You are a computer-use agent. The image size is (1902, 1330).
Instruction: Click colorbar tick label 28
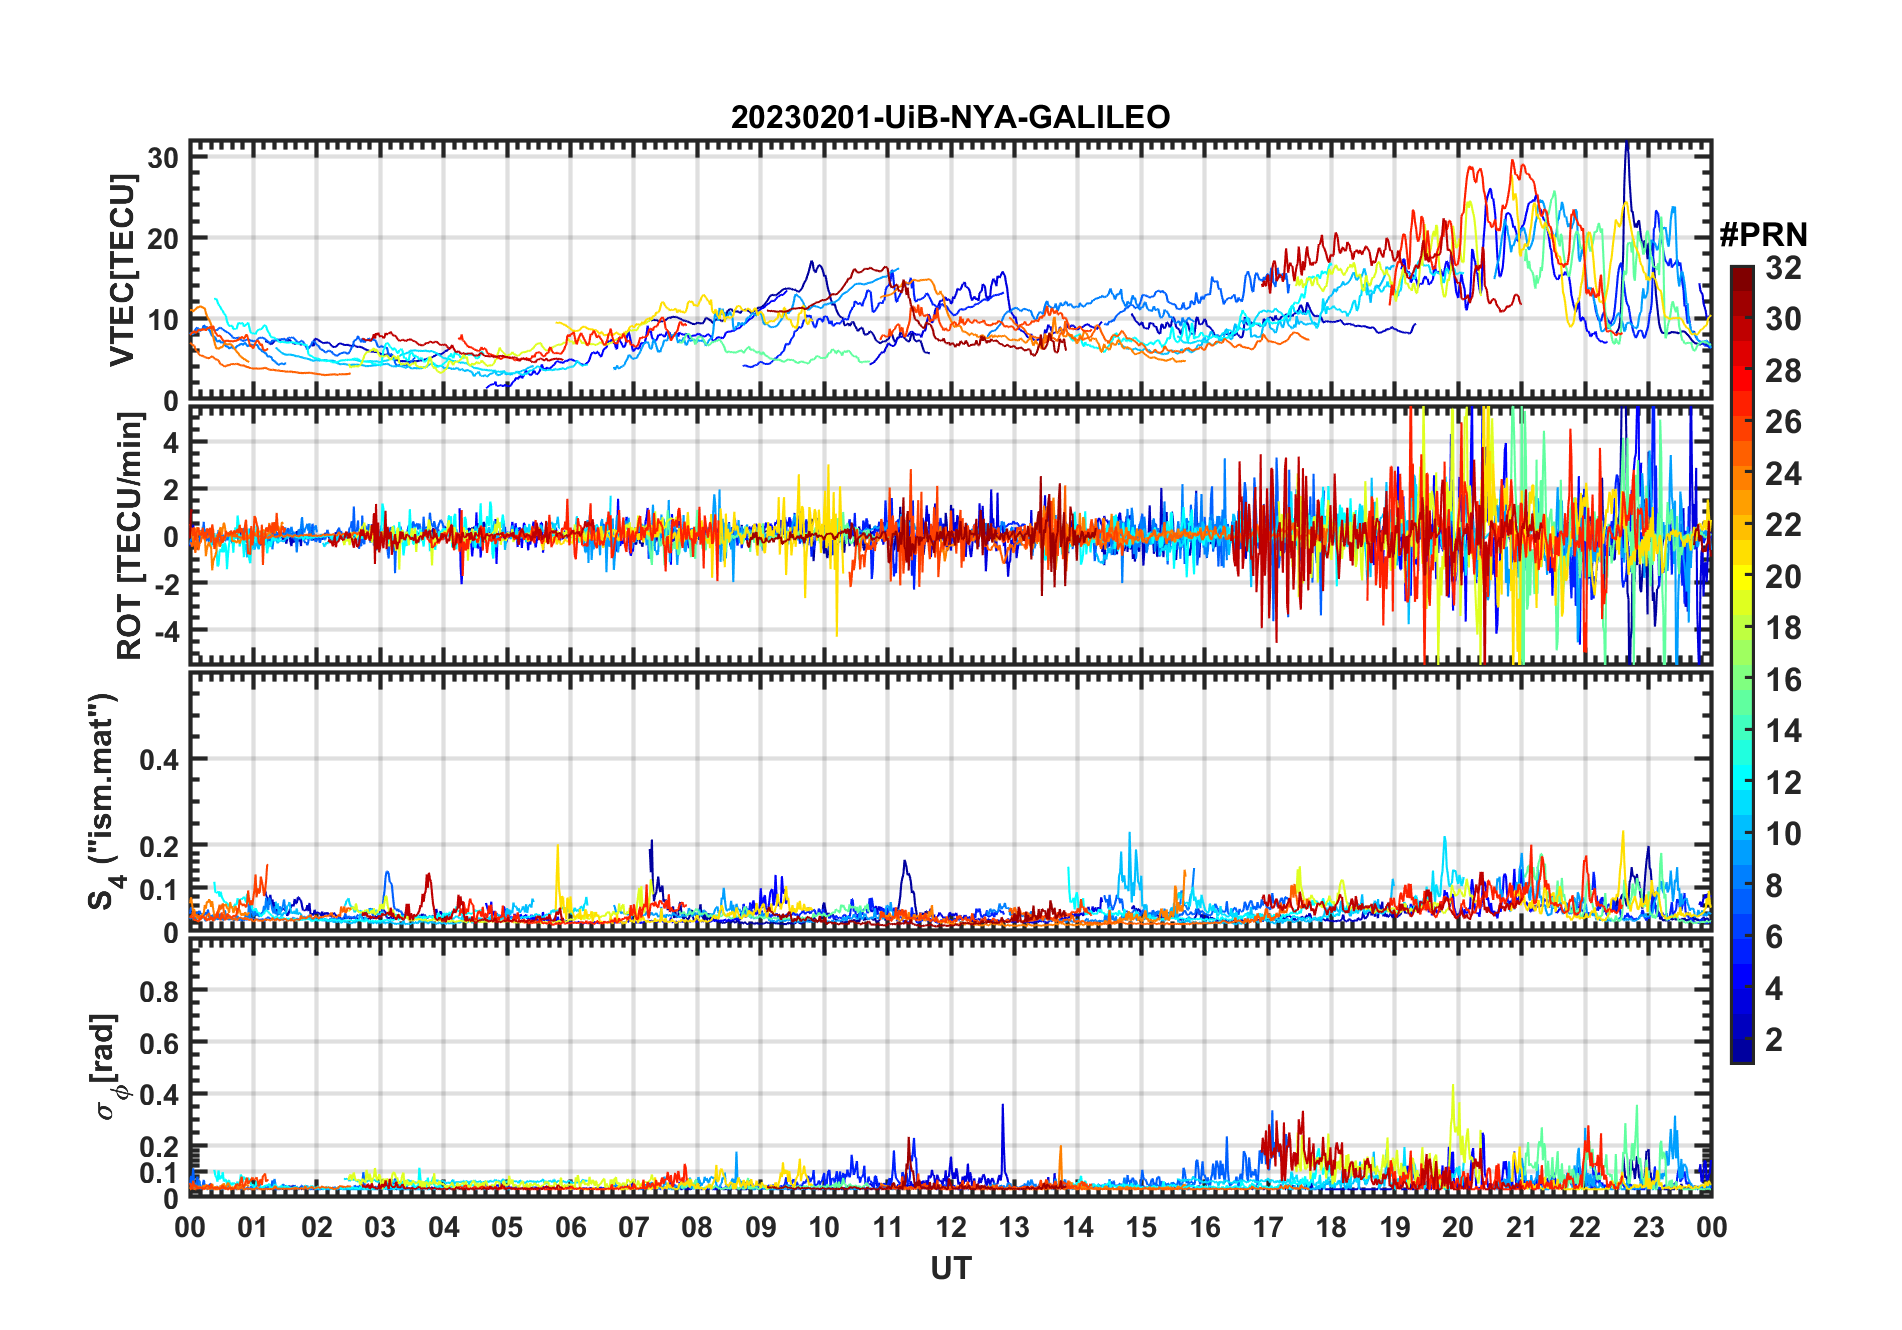pyautogui.click(x=1783, y=370)
